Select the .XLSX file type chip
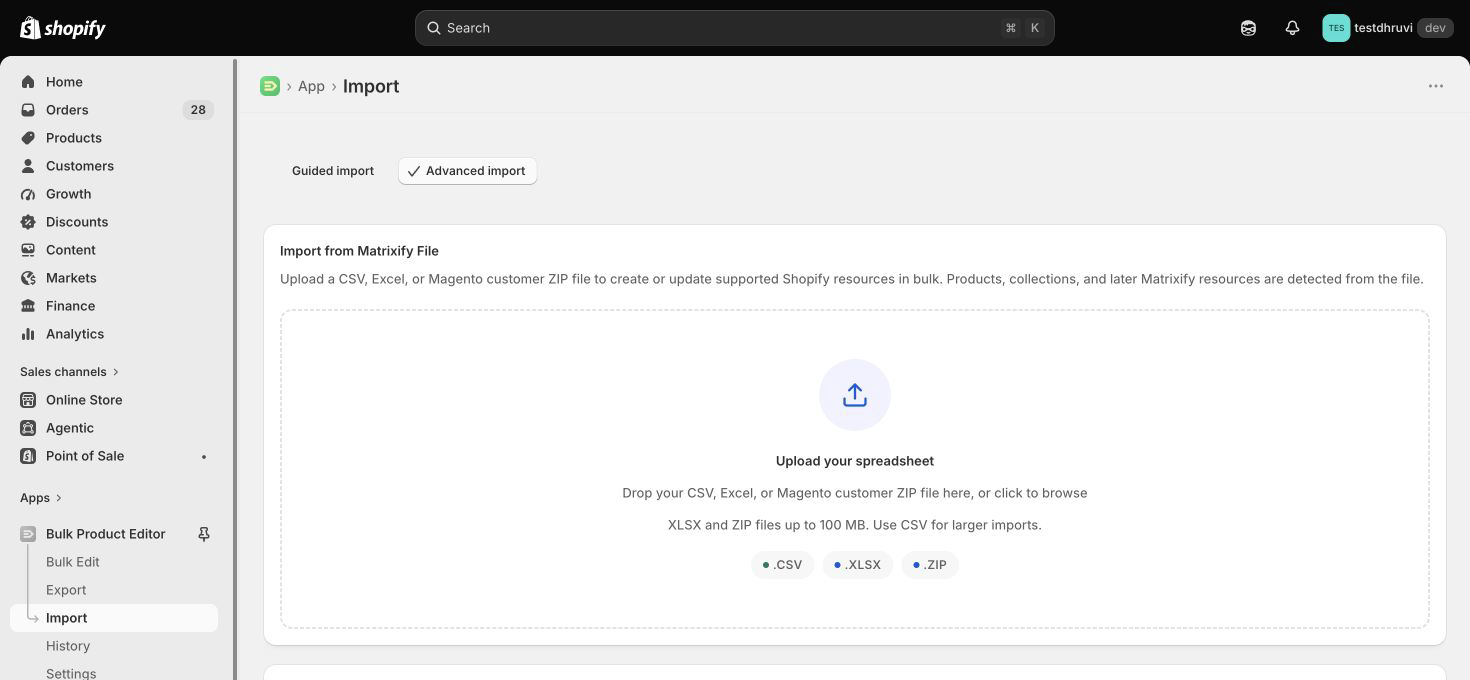 pos(858,565)
